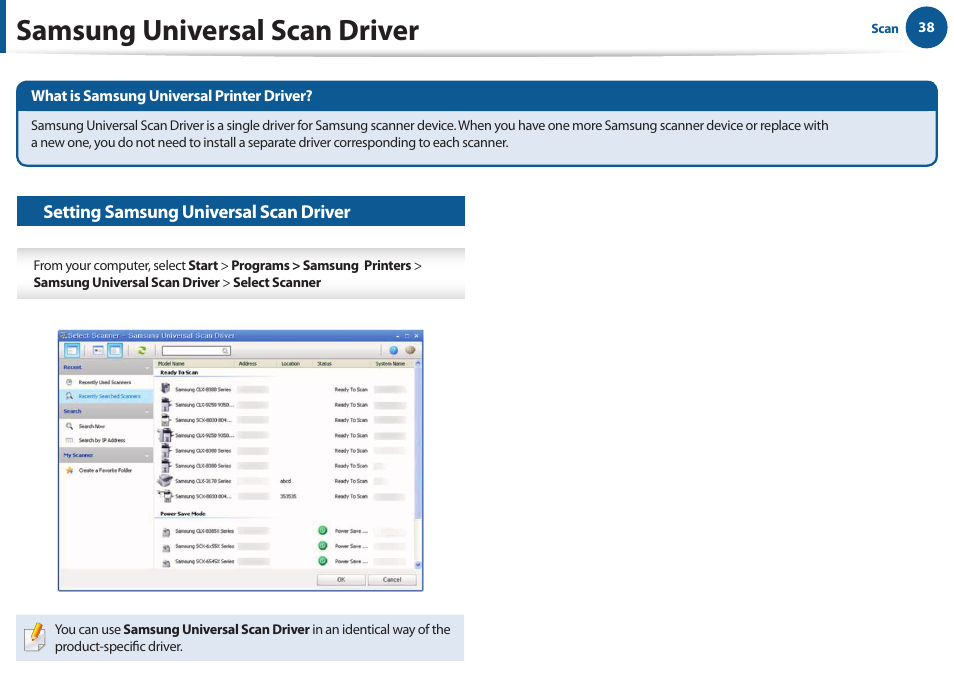Screen dimensions: 954x677
Task: Click the brown globe icon beside help
Action: tap(410, 350)
